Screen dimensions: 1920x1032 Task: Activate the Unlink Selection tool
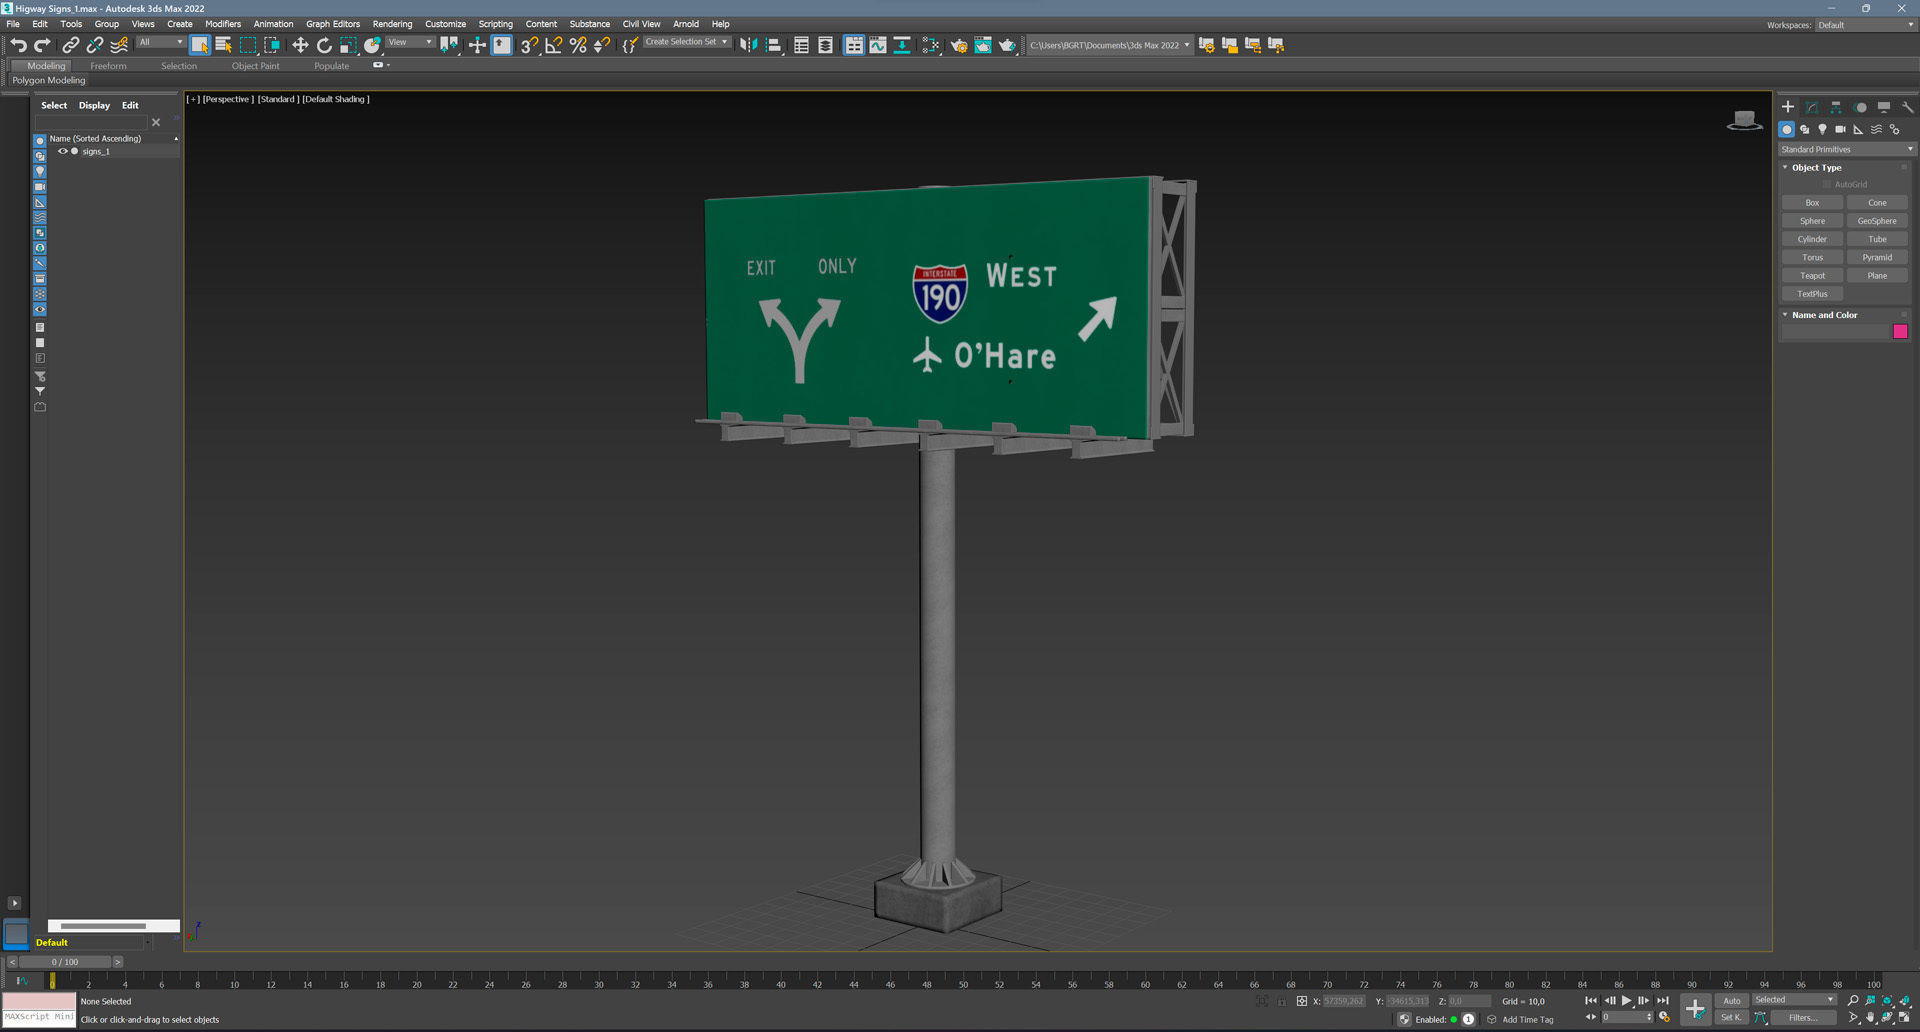[x=94, y=45]
